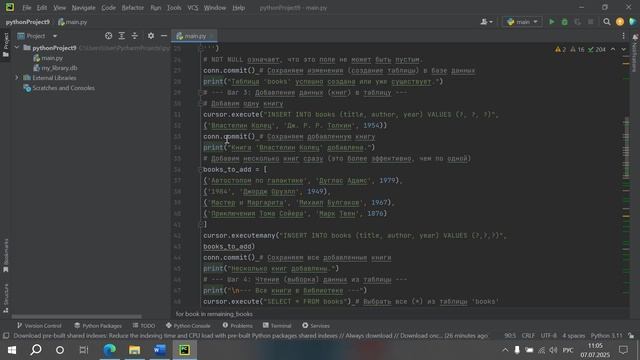This screenshot has height=360, width=640.
Task: Open Microsoft Edge from taskbar
Action: click(x=109, y=350)
